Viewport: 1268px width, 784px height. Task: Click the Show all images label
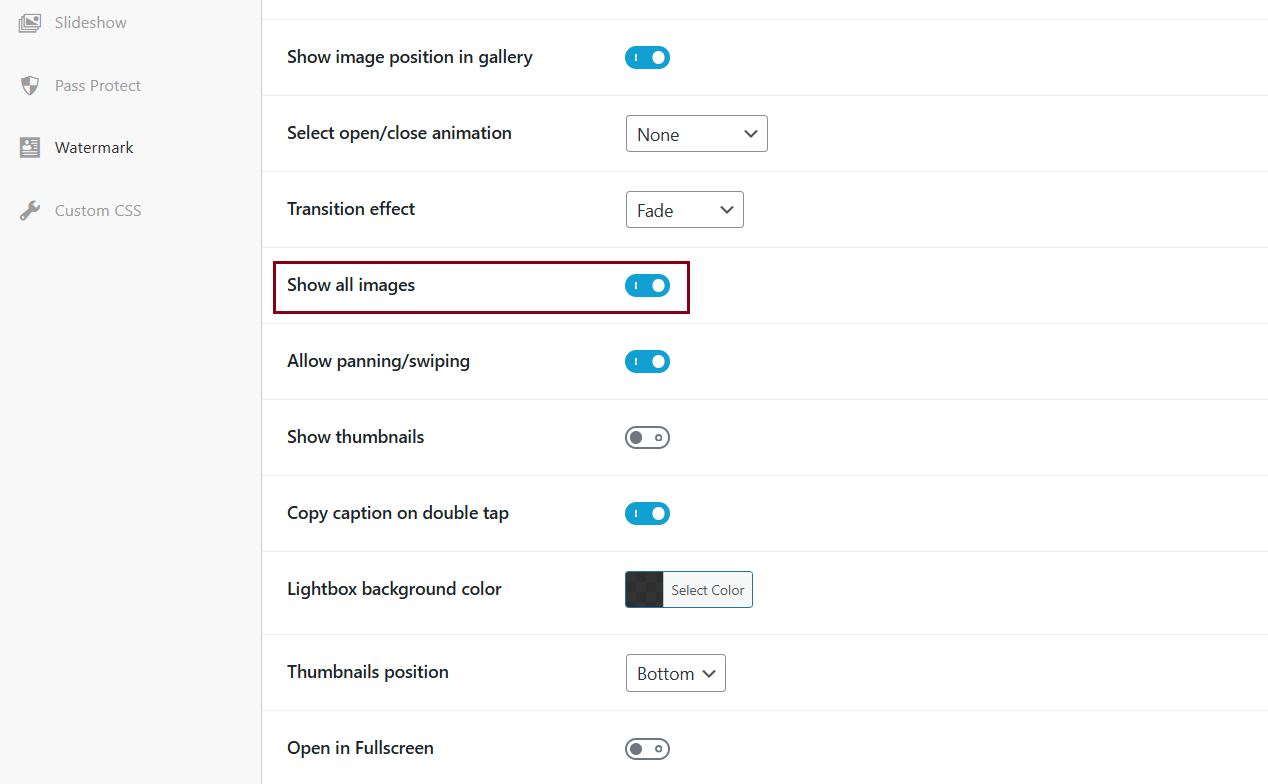pos(351,285)
